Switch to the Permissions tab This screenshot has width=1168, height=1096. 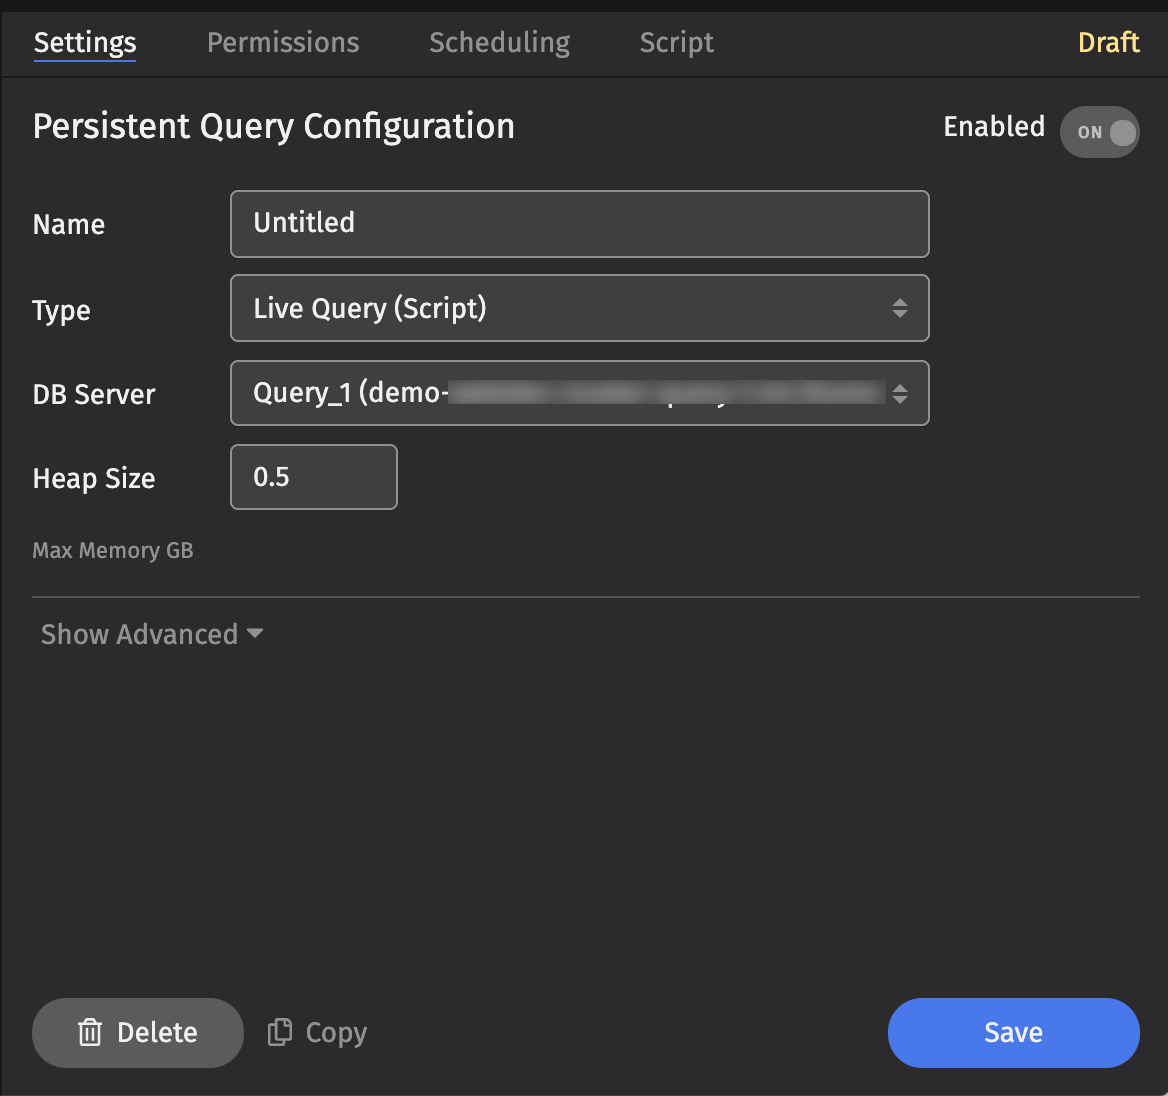283,42
